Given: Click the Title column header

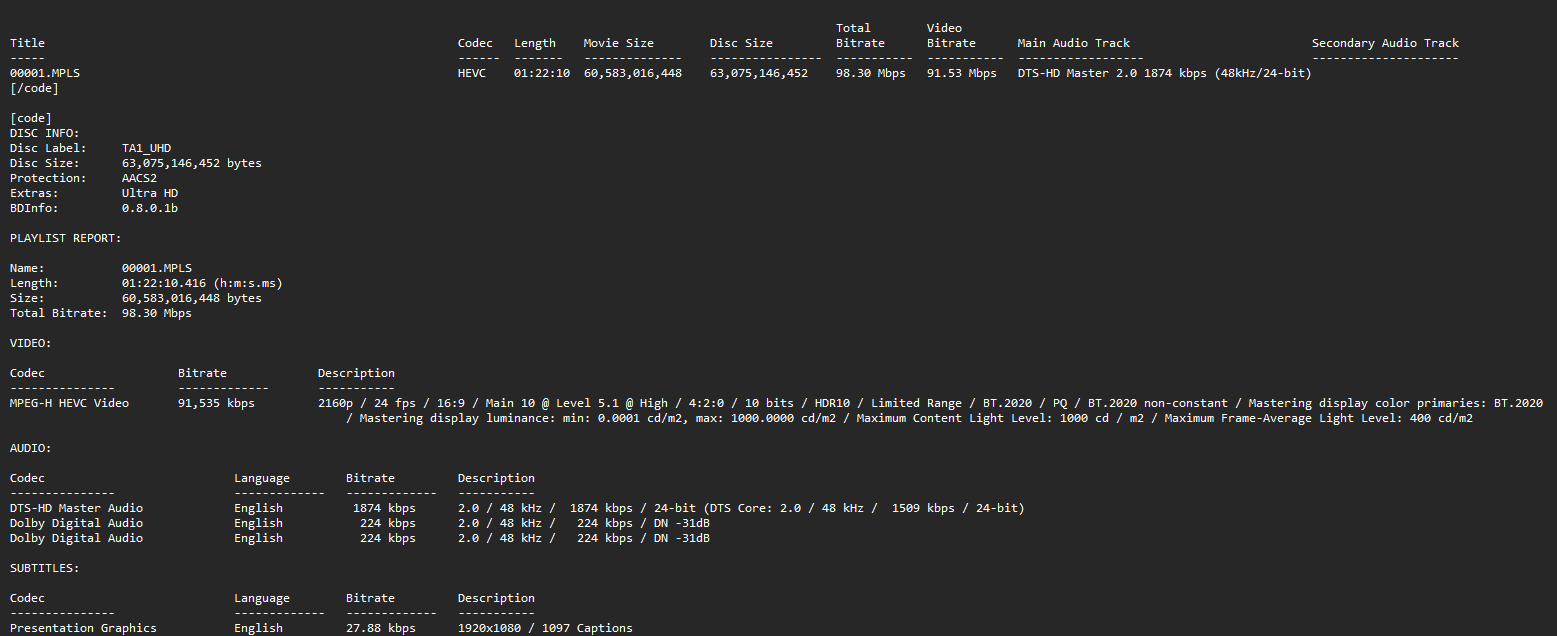Looking at the screenshot, I should point(27,43).
